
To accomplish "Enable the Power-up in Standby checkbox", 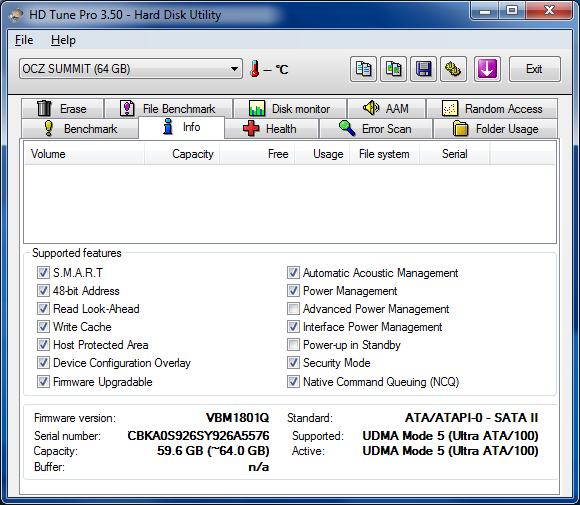I will tap(293, 344).
